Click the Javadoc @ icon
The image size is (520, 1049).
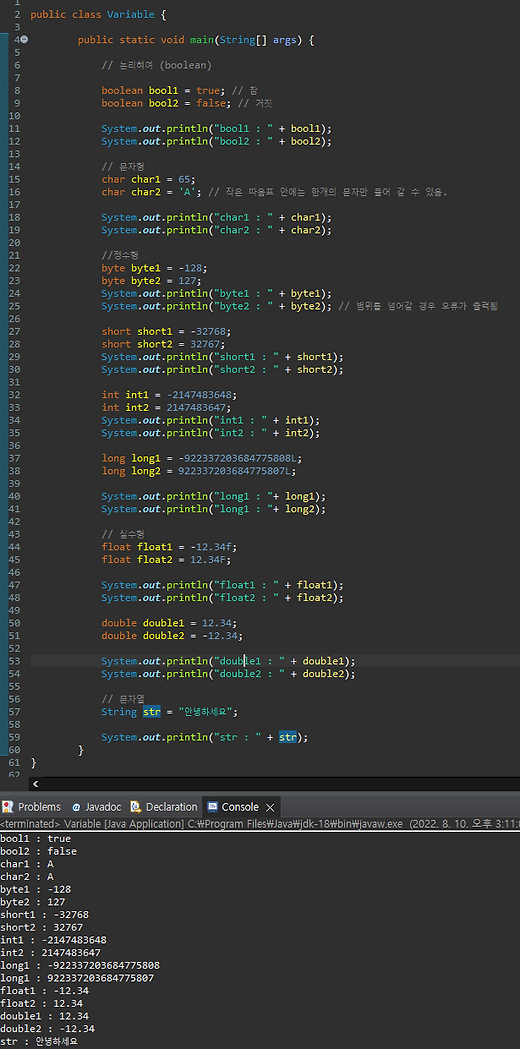(x=76, y=807)
